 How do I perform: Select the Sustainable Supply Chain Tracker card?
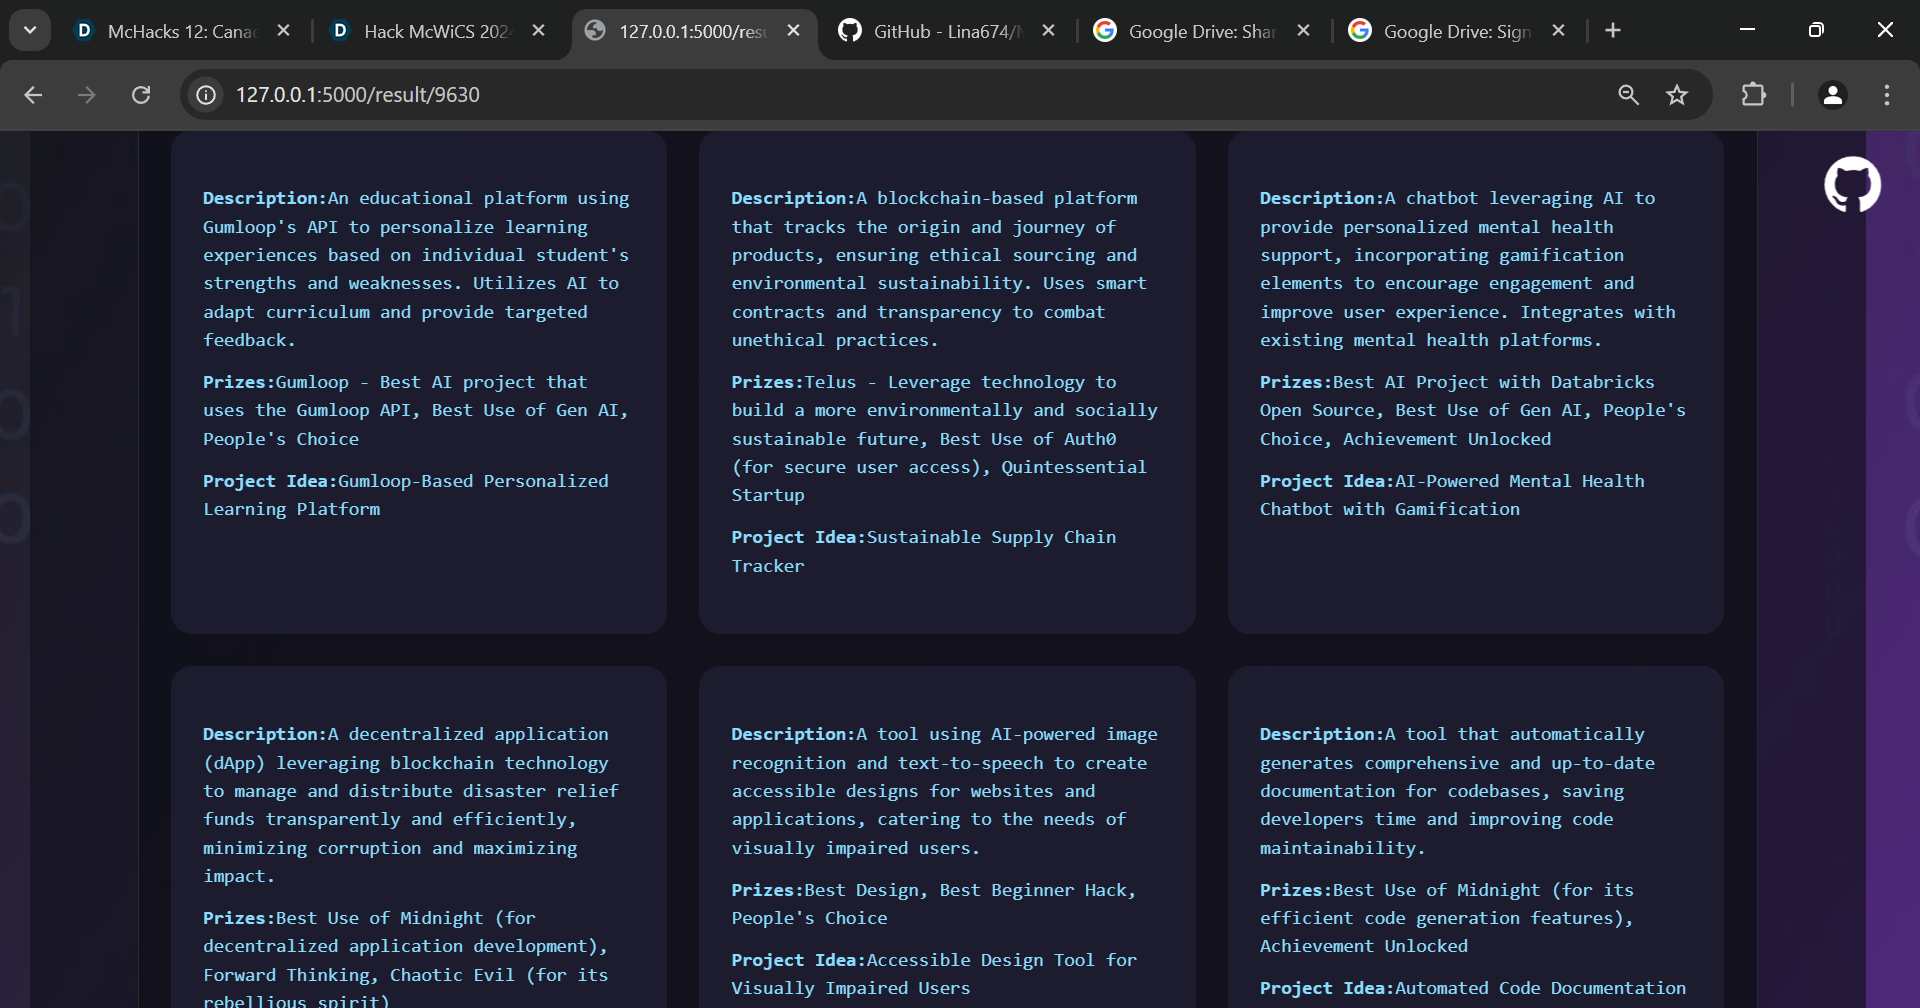[x=947, y=382]
